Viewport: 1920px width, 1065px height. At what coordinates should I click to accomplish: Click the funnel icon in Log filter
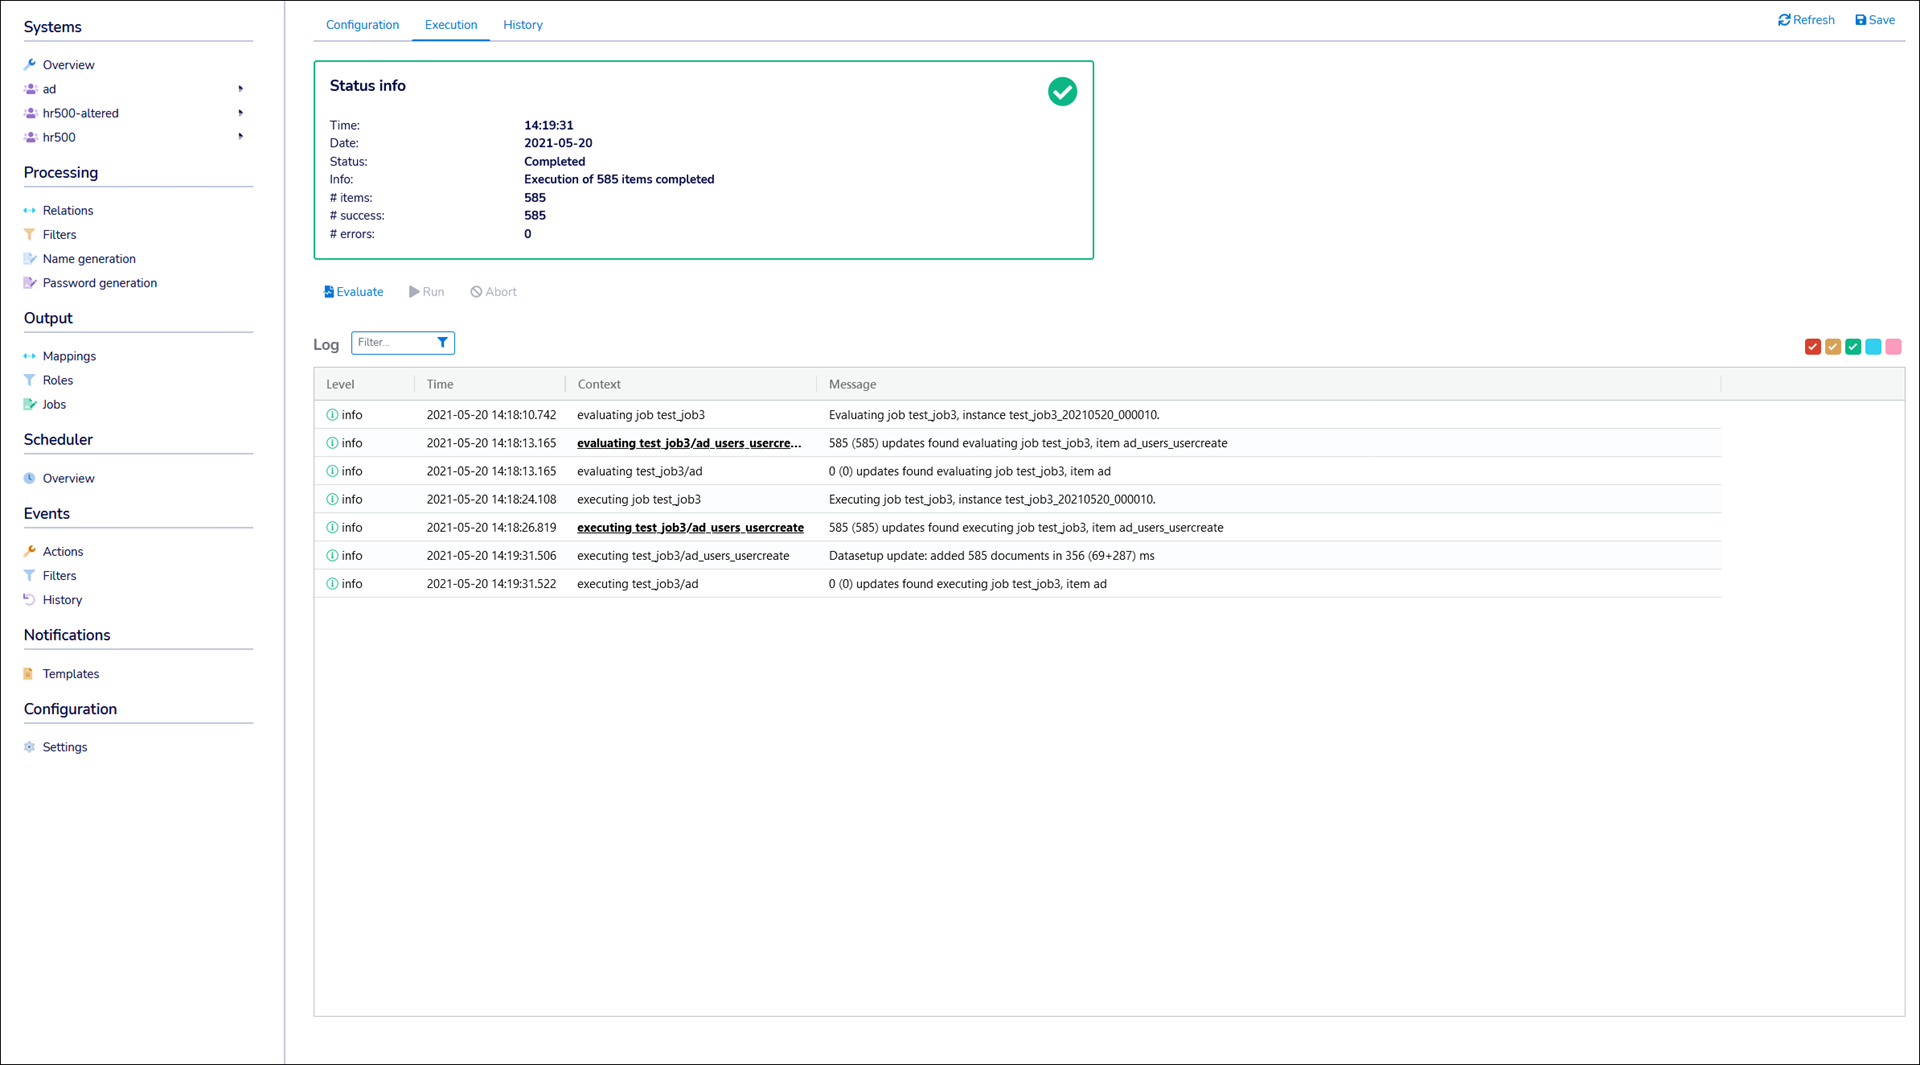pyautogui.click(x=442, y=343)
